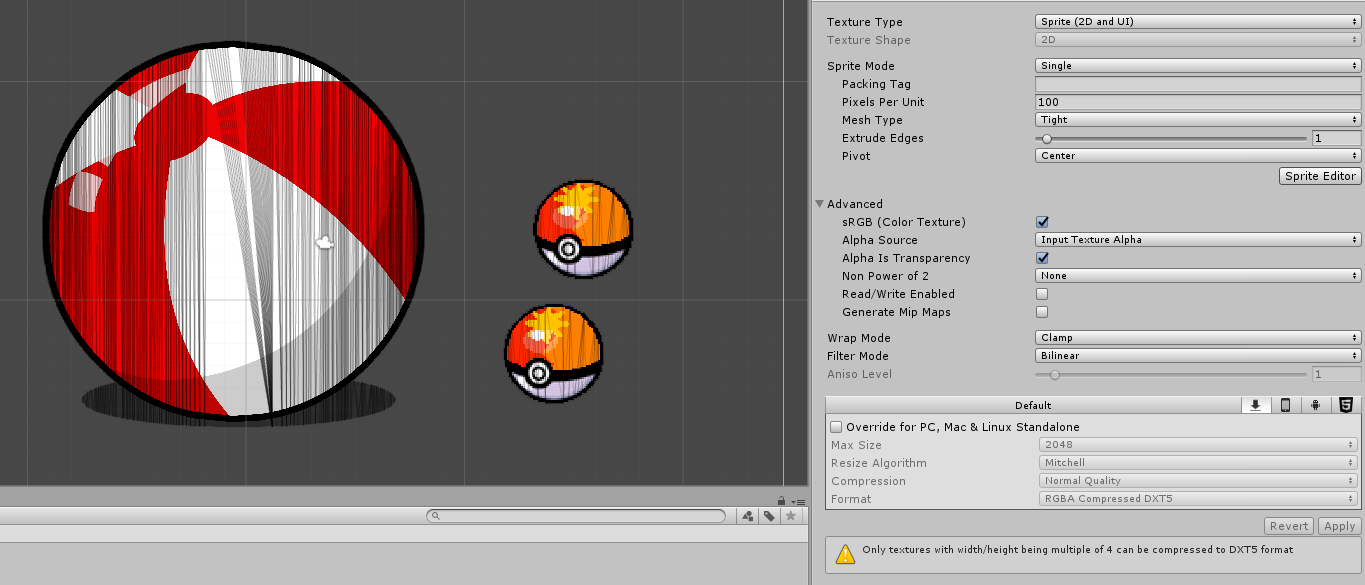Select the Default platform tab
1365x585 pixels.
1033,405
